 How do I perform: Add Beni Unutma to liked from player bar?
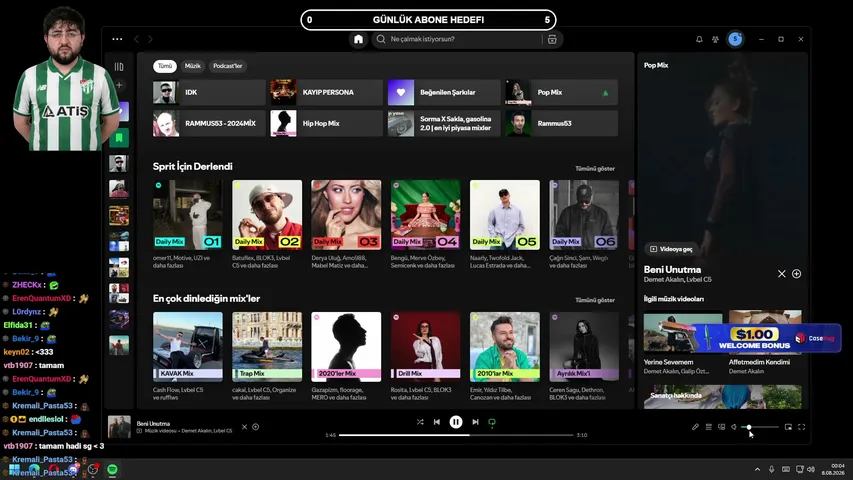256,427
